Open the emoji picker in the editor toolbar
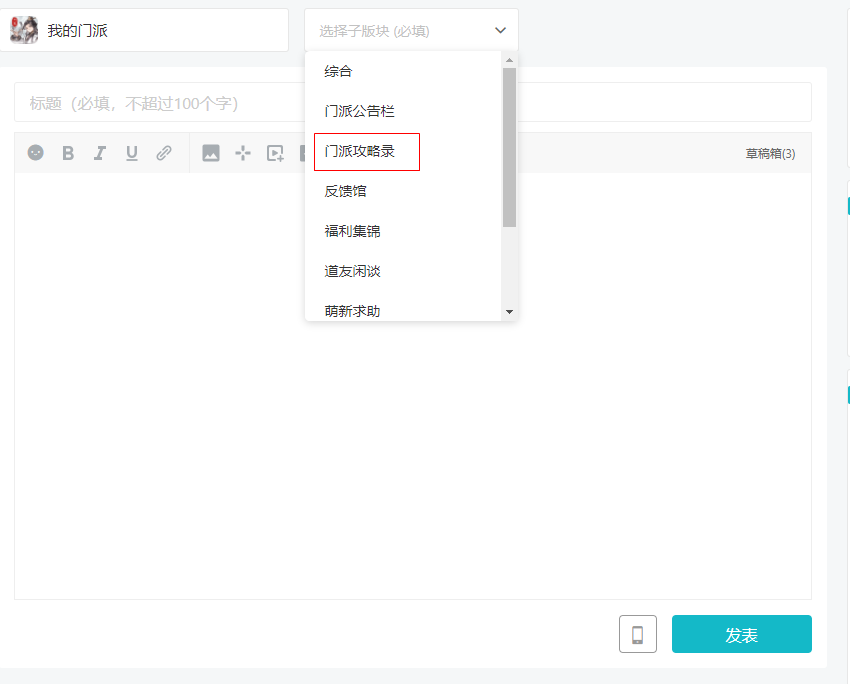This screenshot has height=684, width=850. [36, 153]
